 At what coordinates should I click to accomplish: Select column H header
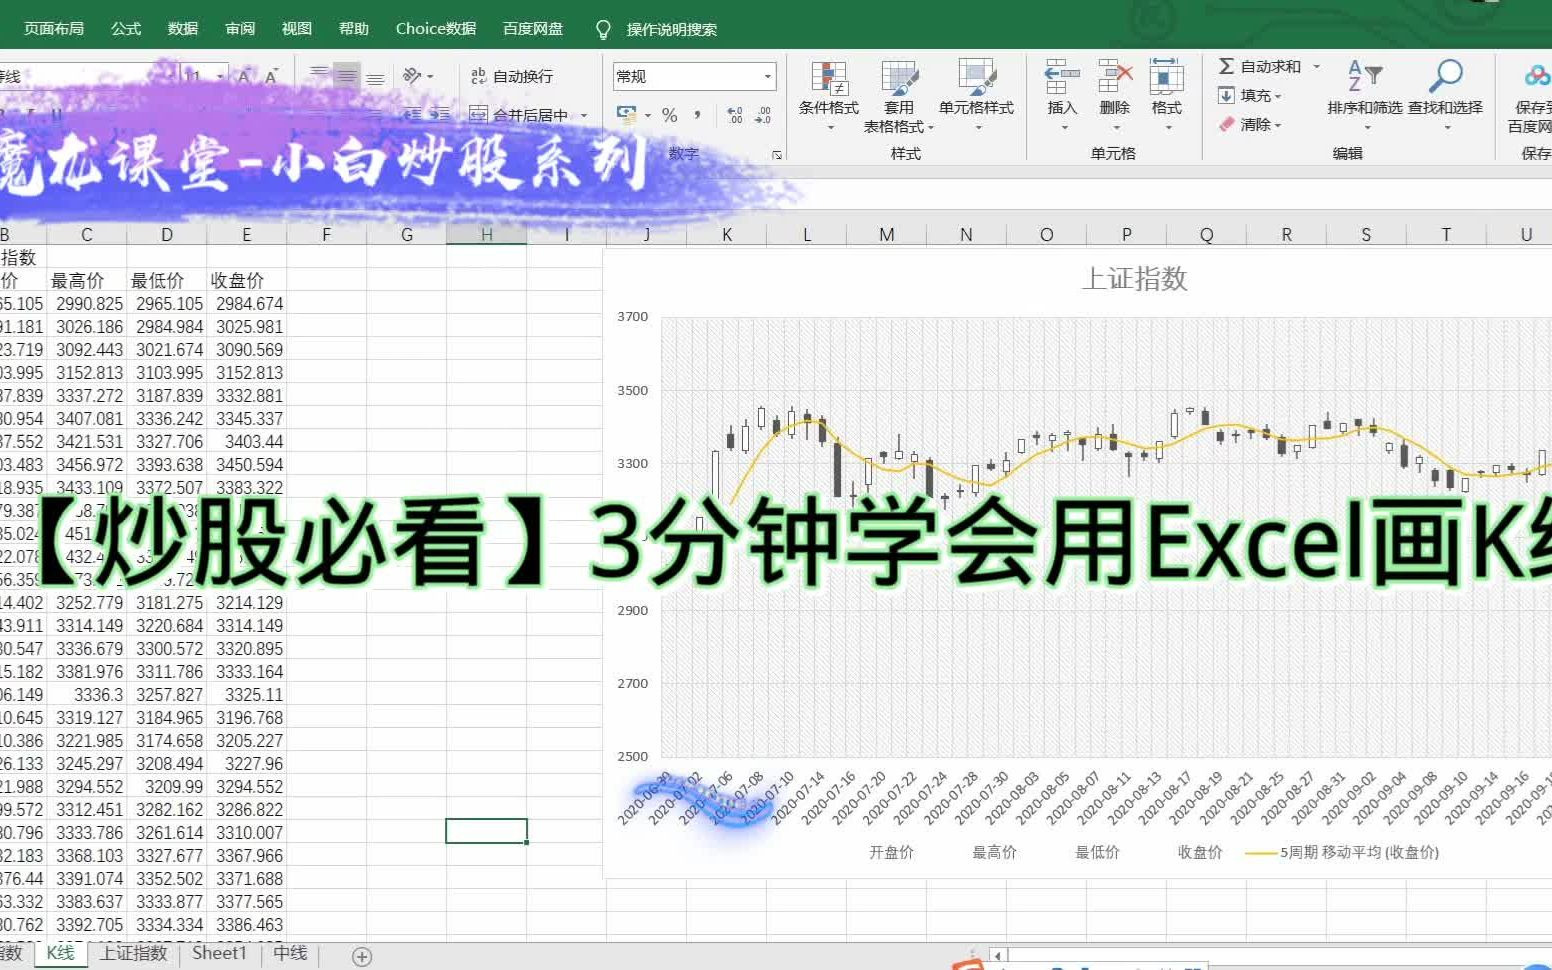coord(487,234)
